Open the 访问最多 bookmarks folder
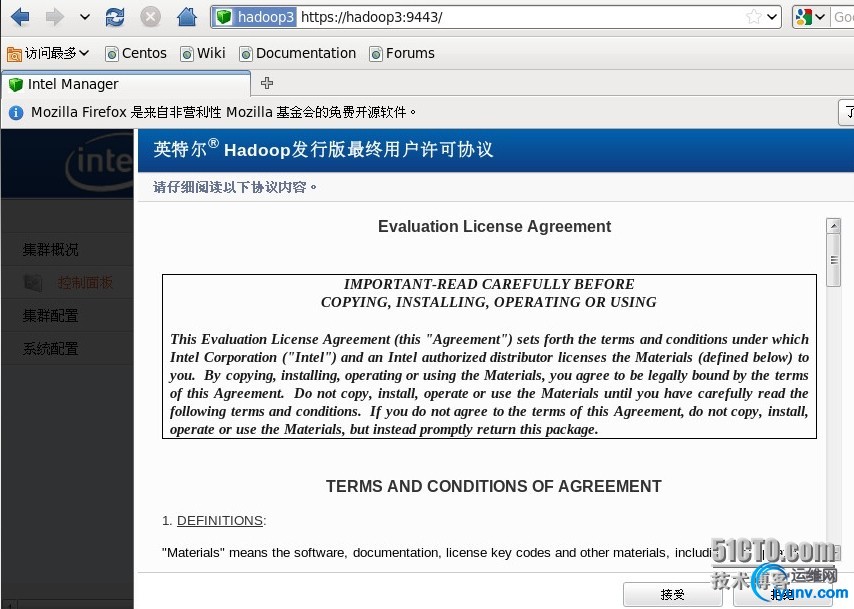The width and height of the screenshot is (854, 609). [48, 53]
